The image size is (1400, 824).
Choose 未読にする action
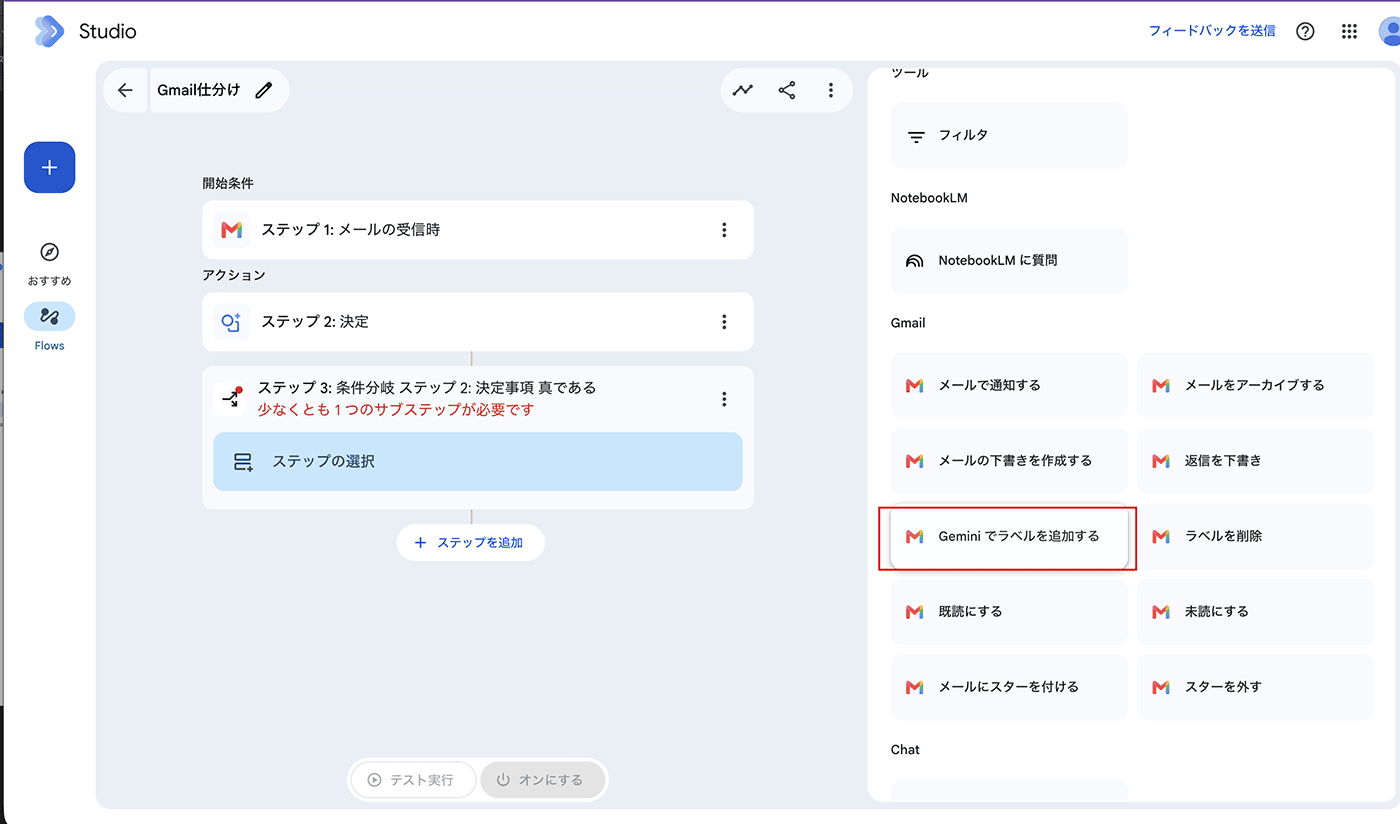click(x=1255, y=612)
